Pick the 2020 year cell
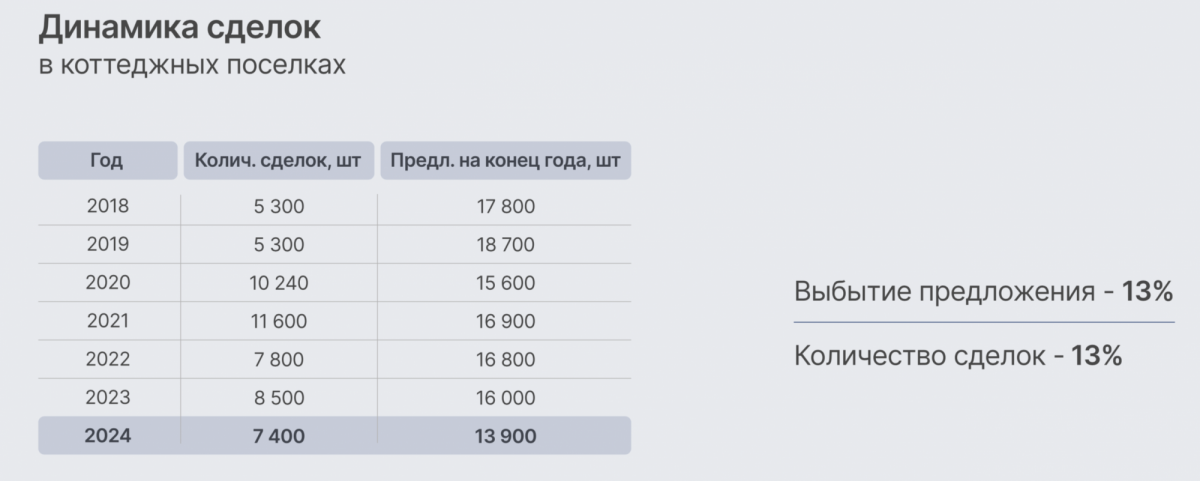The image size is (1200, 481). [108, 283]
